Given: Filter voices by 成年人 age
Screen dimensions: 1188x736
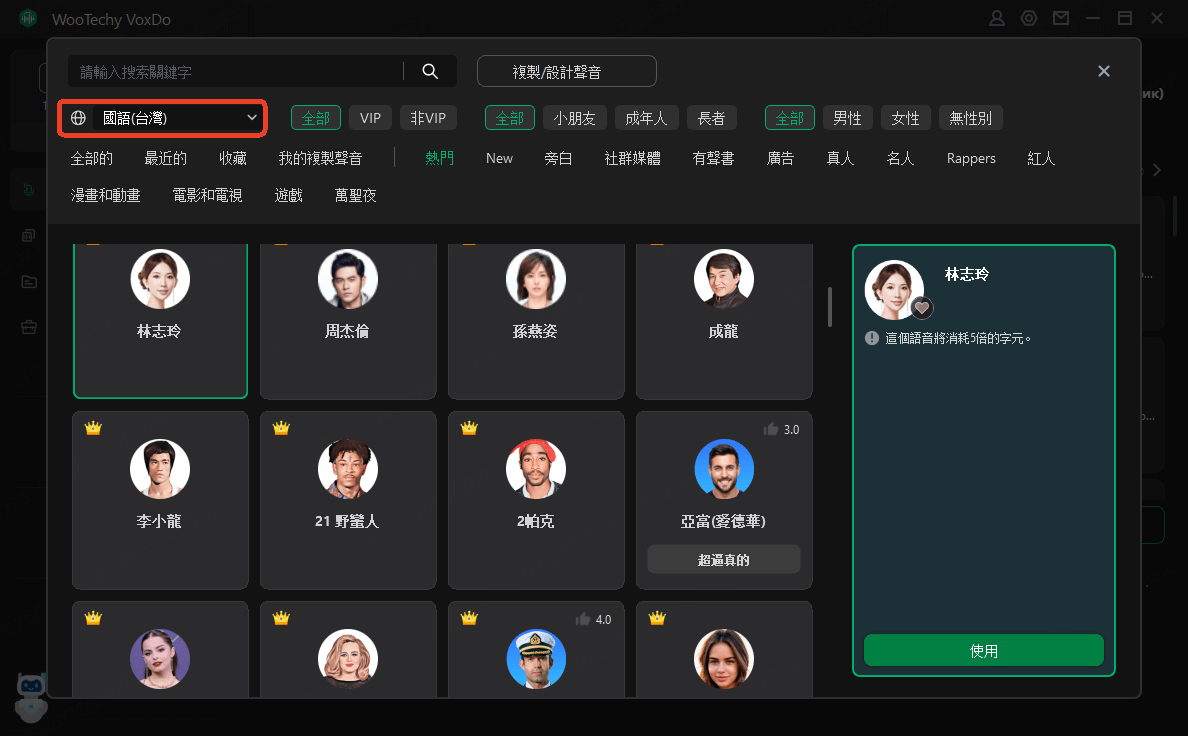Looking at the screenshot, I should tap(646, 118).
